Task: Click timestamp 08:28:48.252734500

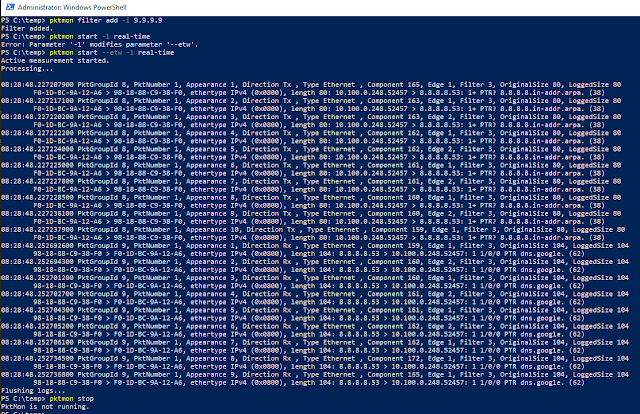Action: [x=37, y=359]
